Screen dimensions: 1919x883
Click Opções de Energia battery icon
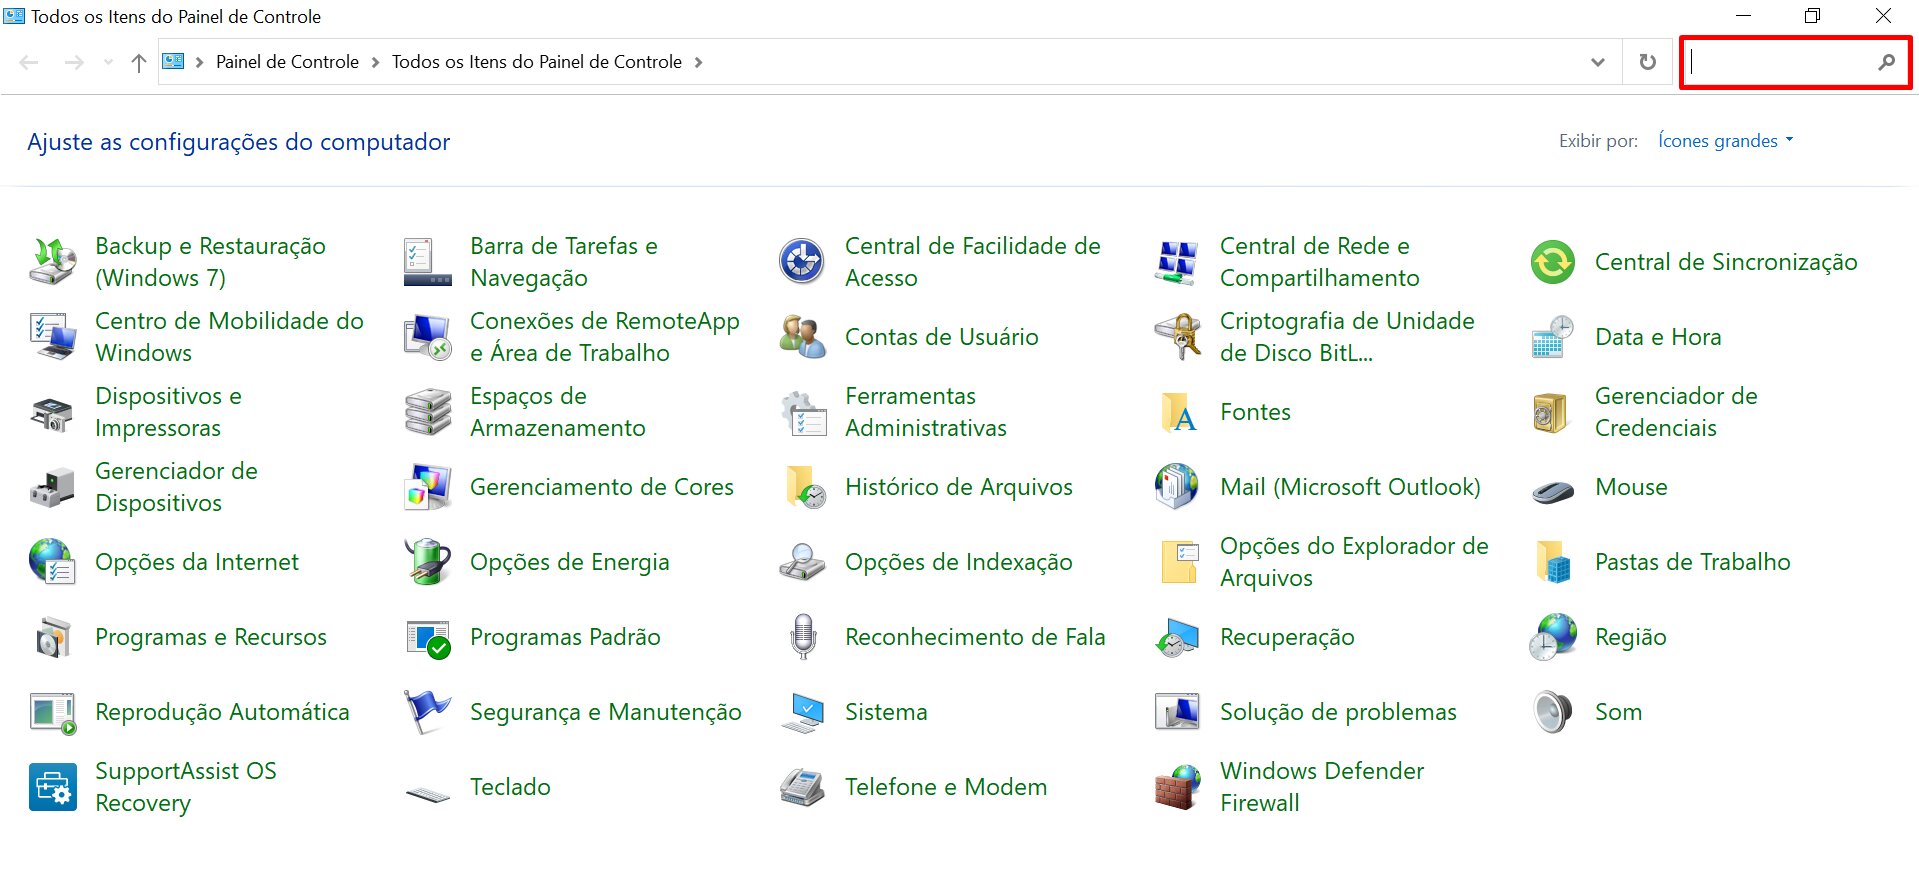pos(428,562)
